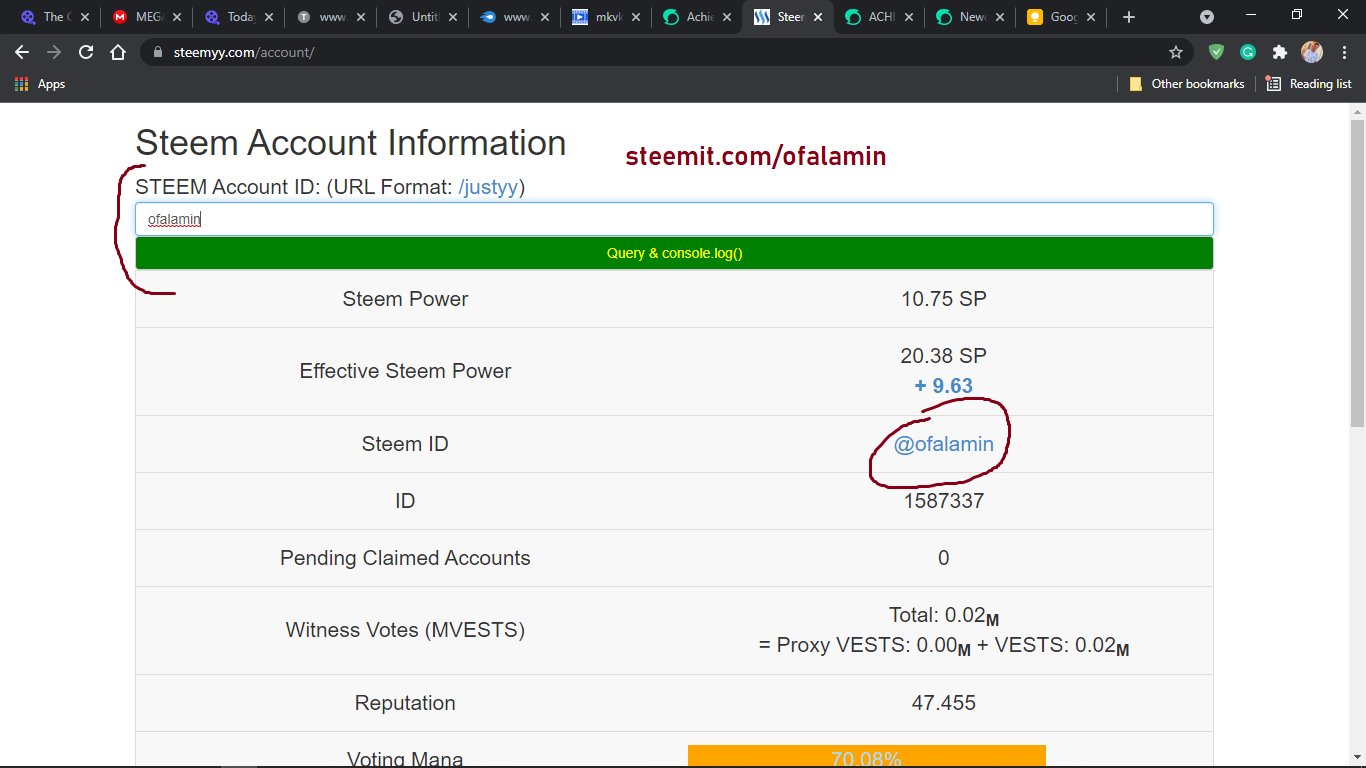The height and width of the screenshot is (768, 1366).
Task: Select the 20.38 SP effective power value
Action: [x=944, y=356]
